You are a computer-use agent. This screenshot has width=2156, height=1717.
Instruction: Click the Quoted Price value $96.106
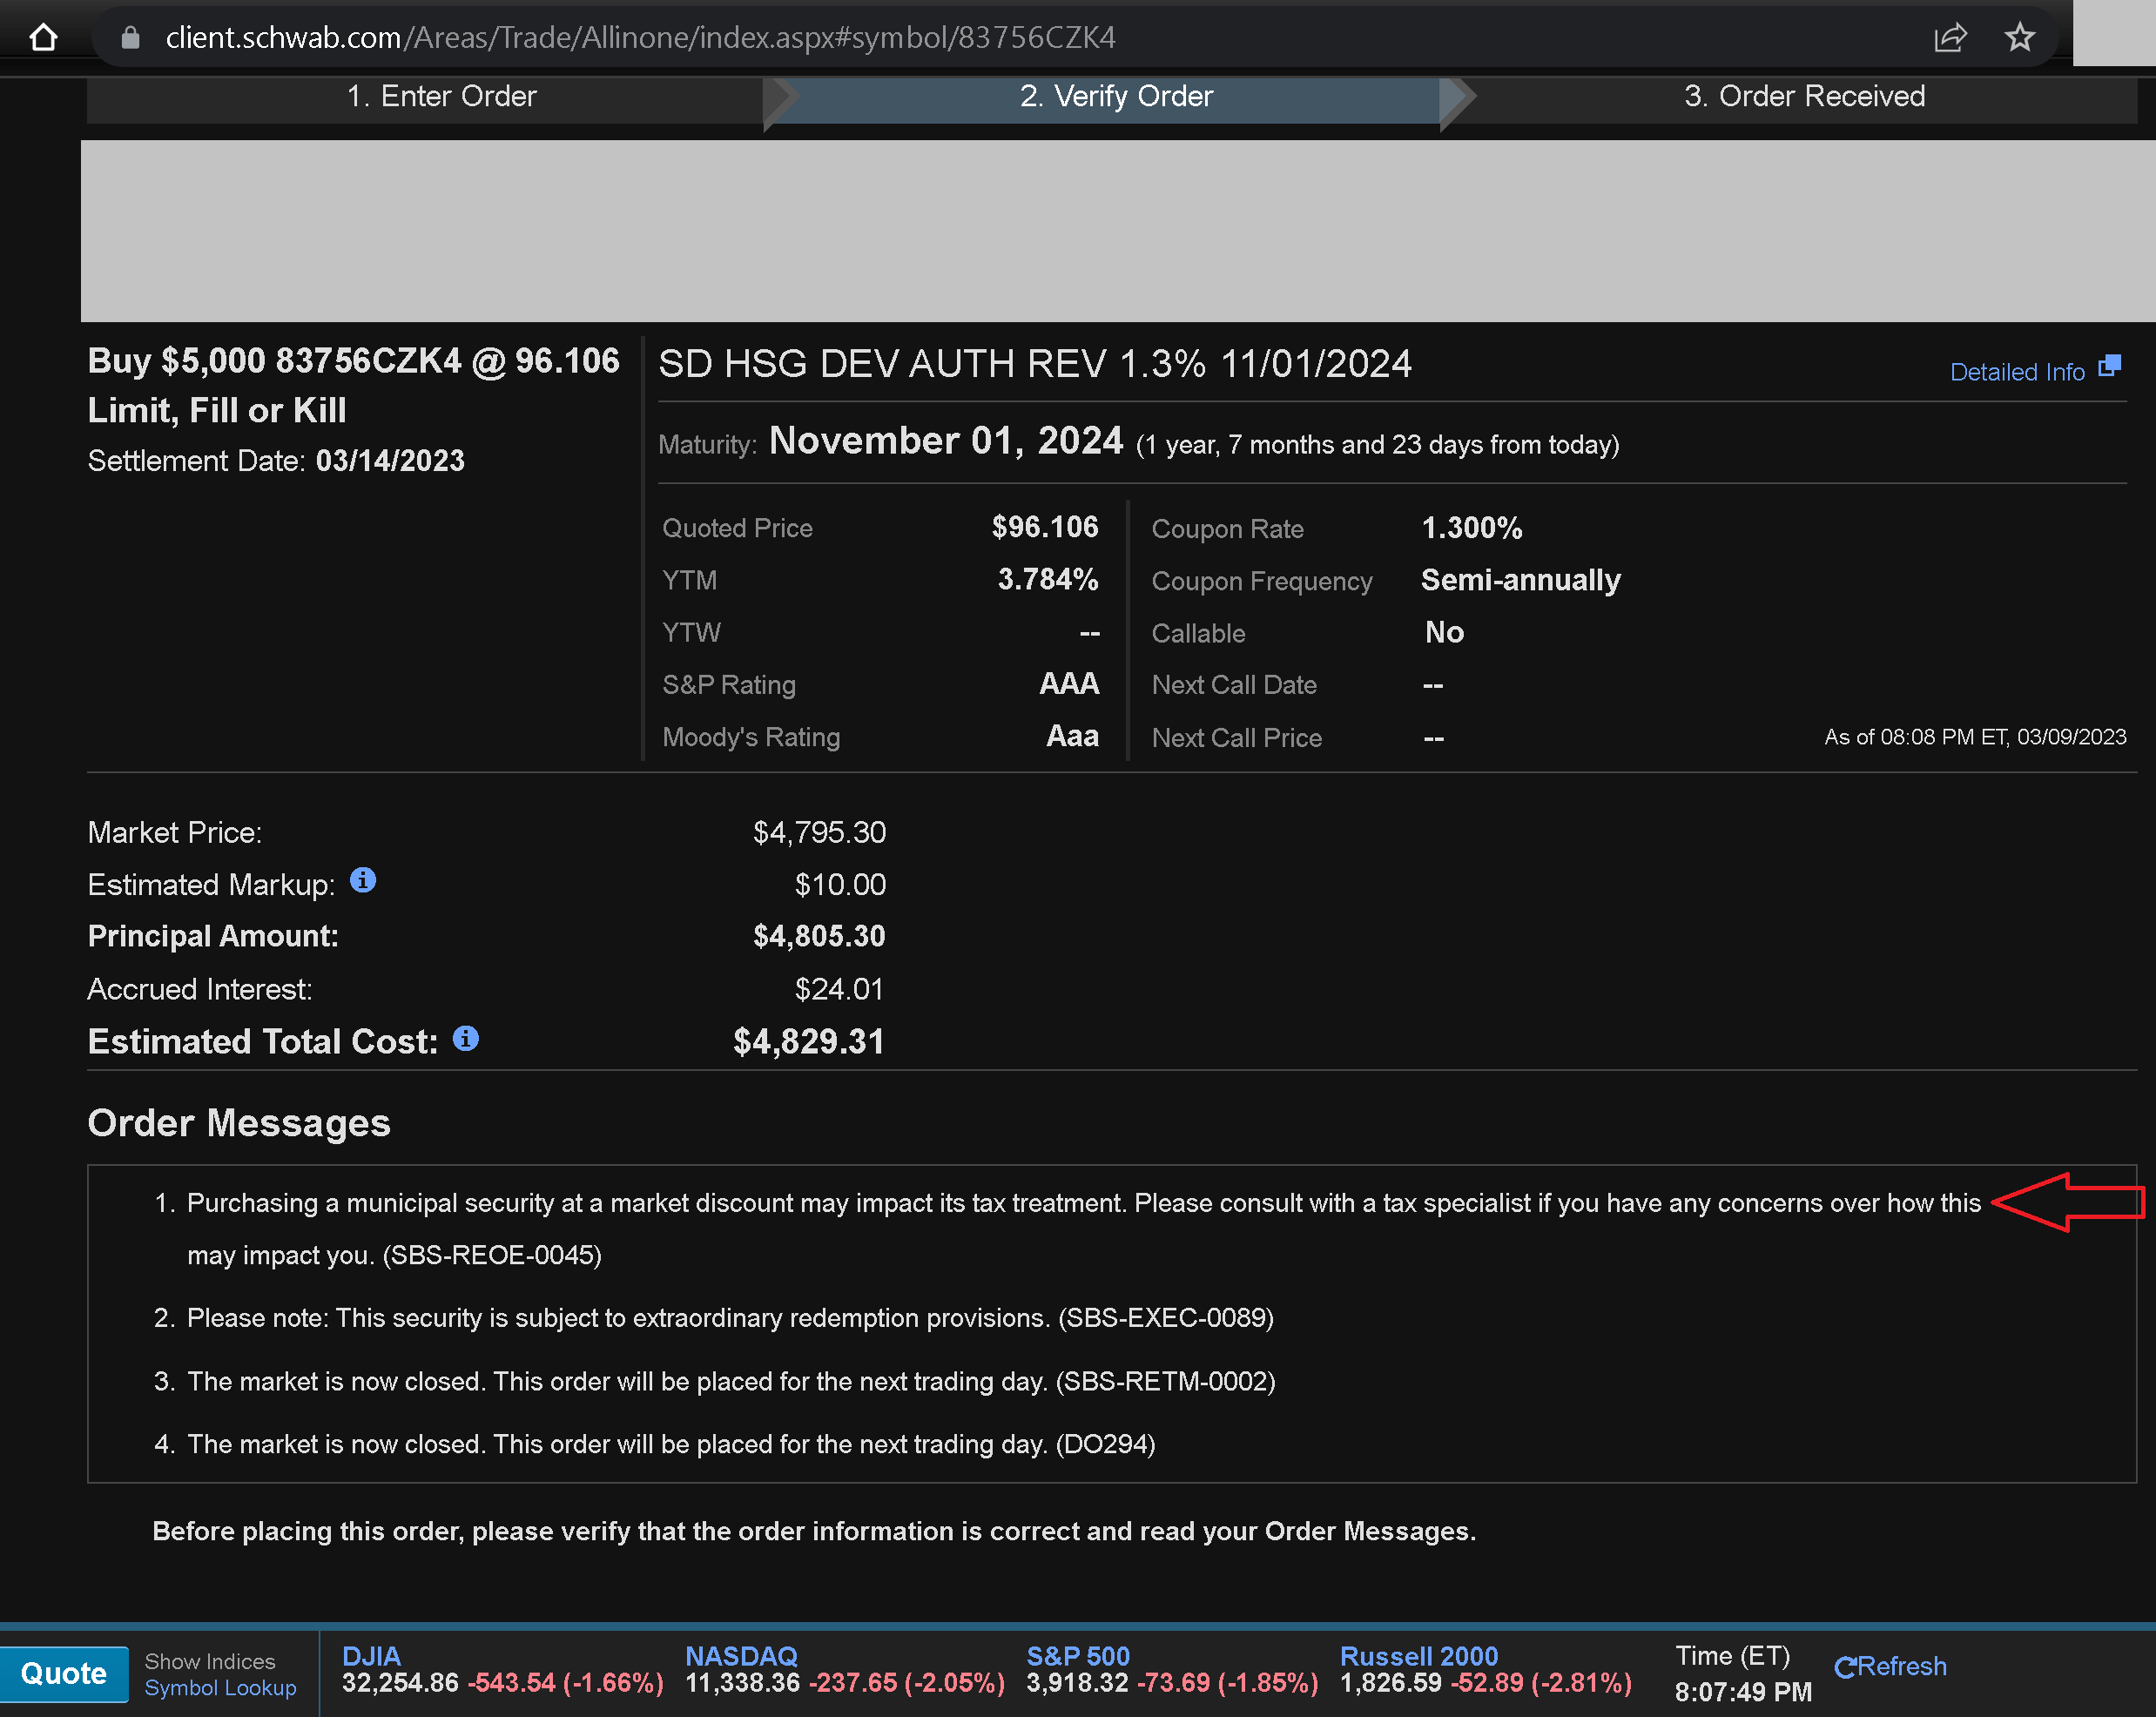click(1045, 527)
